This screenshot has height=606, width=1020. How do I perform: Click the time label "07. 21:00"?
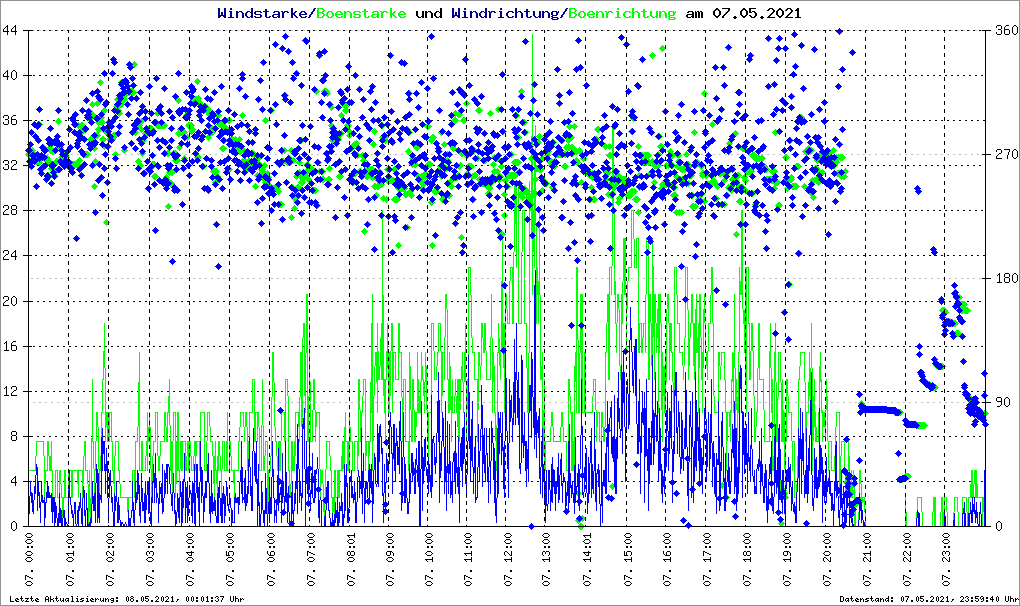(x=867, y=560)
